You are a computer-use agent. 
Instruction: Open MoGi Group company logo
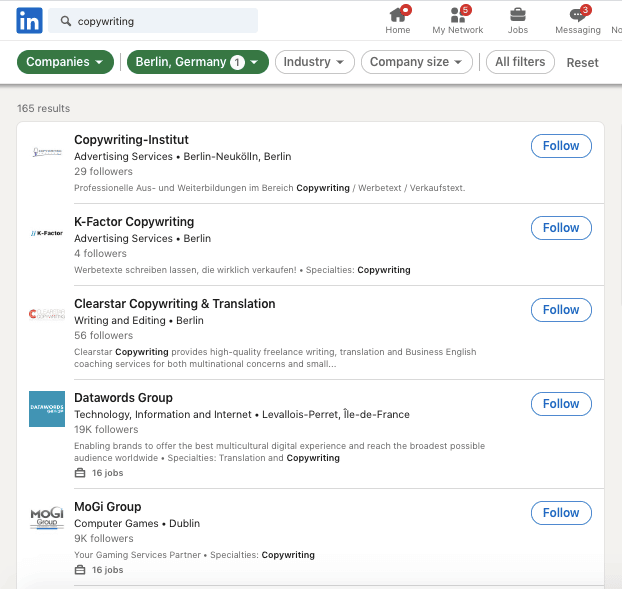point(47,518)
